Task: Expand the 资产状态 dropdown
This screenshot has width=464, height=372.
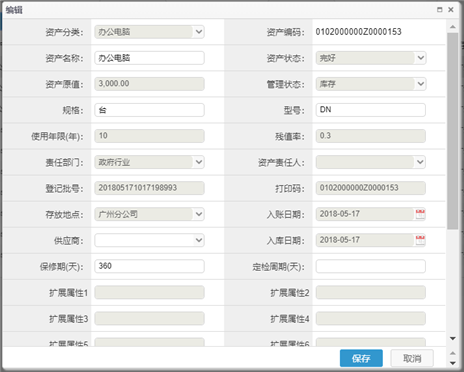Action: [x=421, y=58]
